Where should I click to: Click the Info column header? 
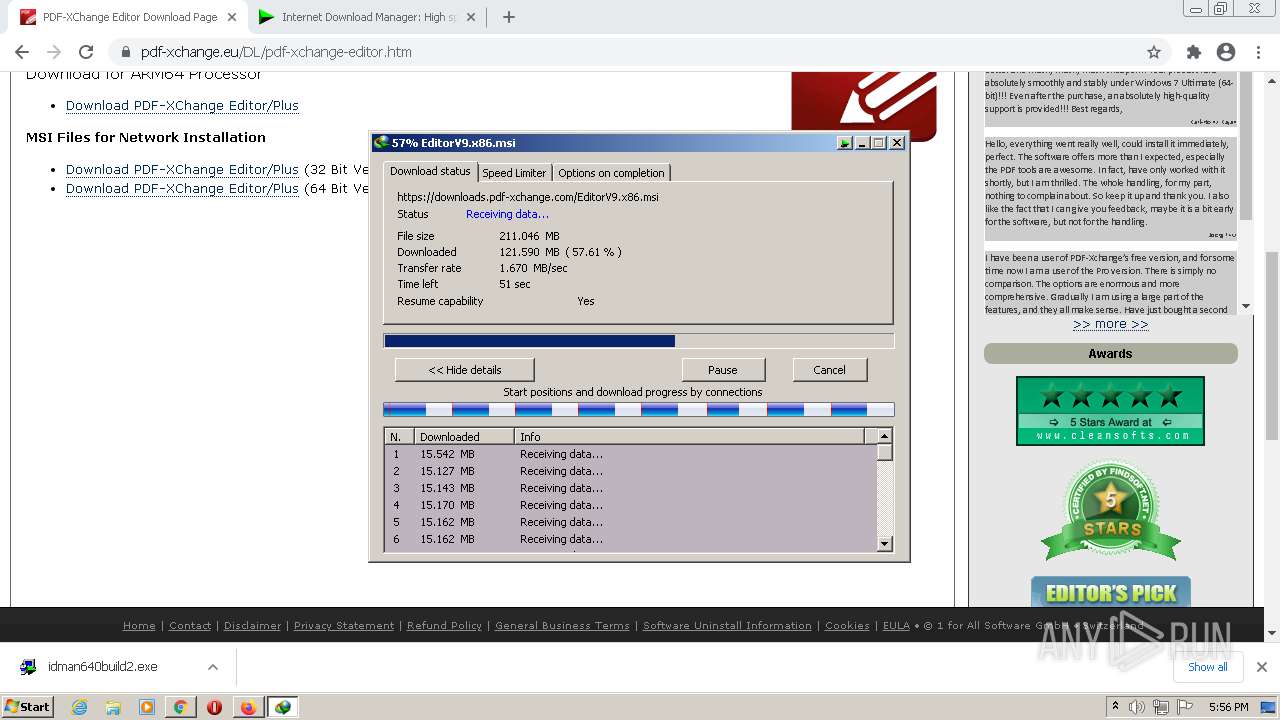point(690,437)
